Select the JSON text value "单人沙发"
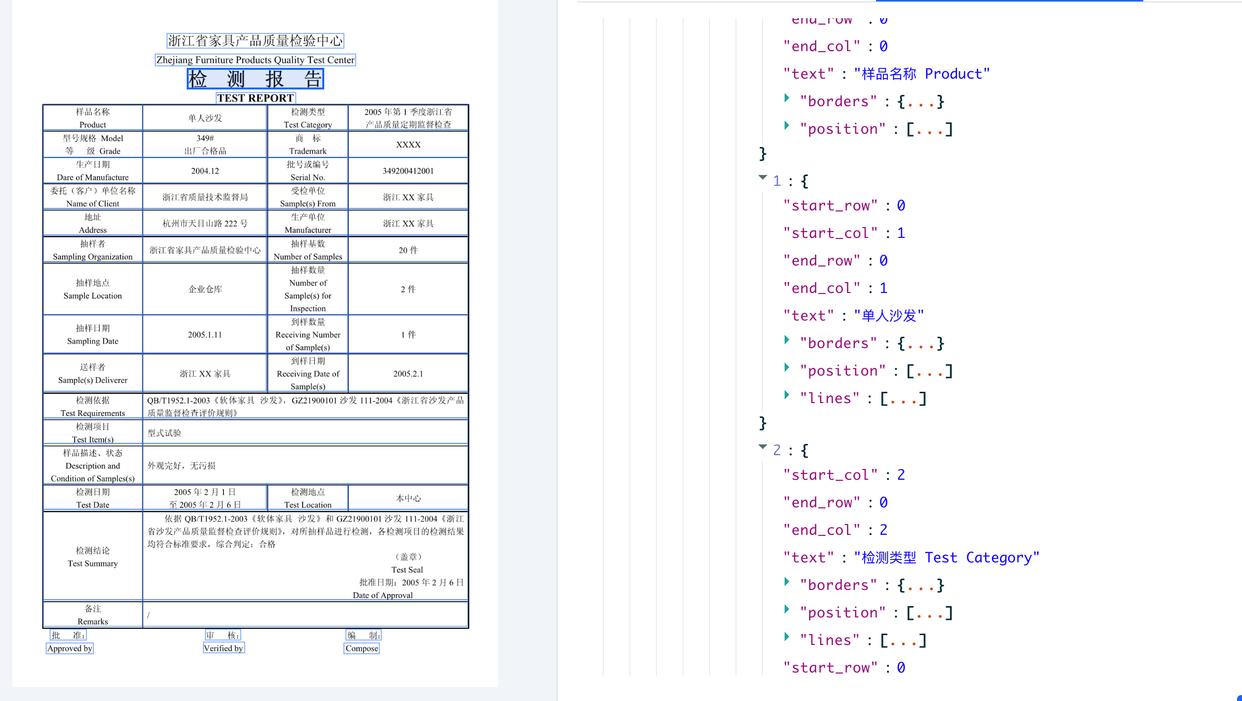The height and width of the screenshot is (701, 1242). coord(889,316)
